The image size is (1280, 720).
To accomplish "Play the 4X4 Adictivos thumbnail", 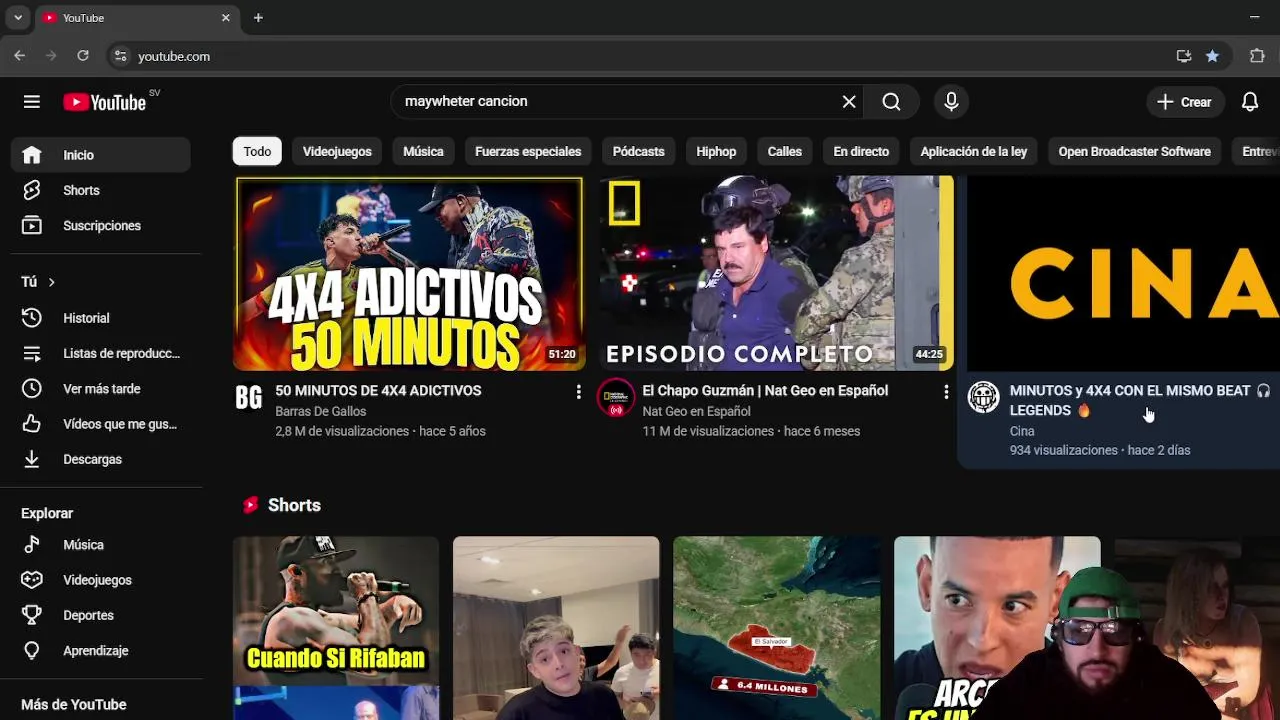I will click(408, 273).
